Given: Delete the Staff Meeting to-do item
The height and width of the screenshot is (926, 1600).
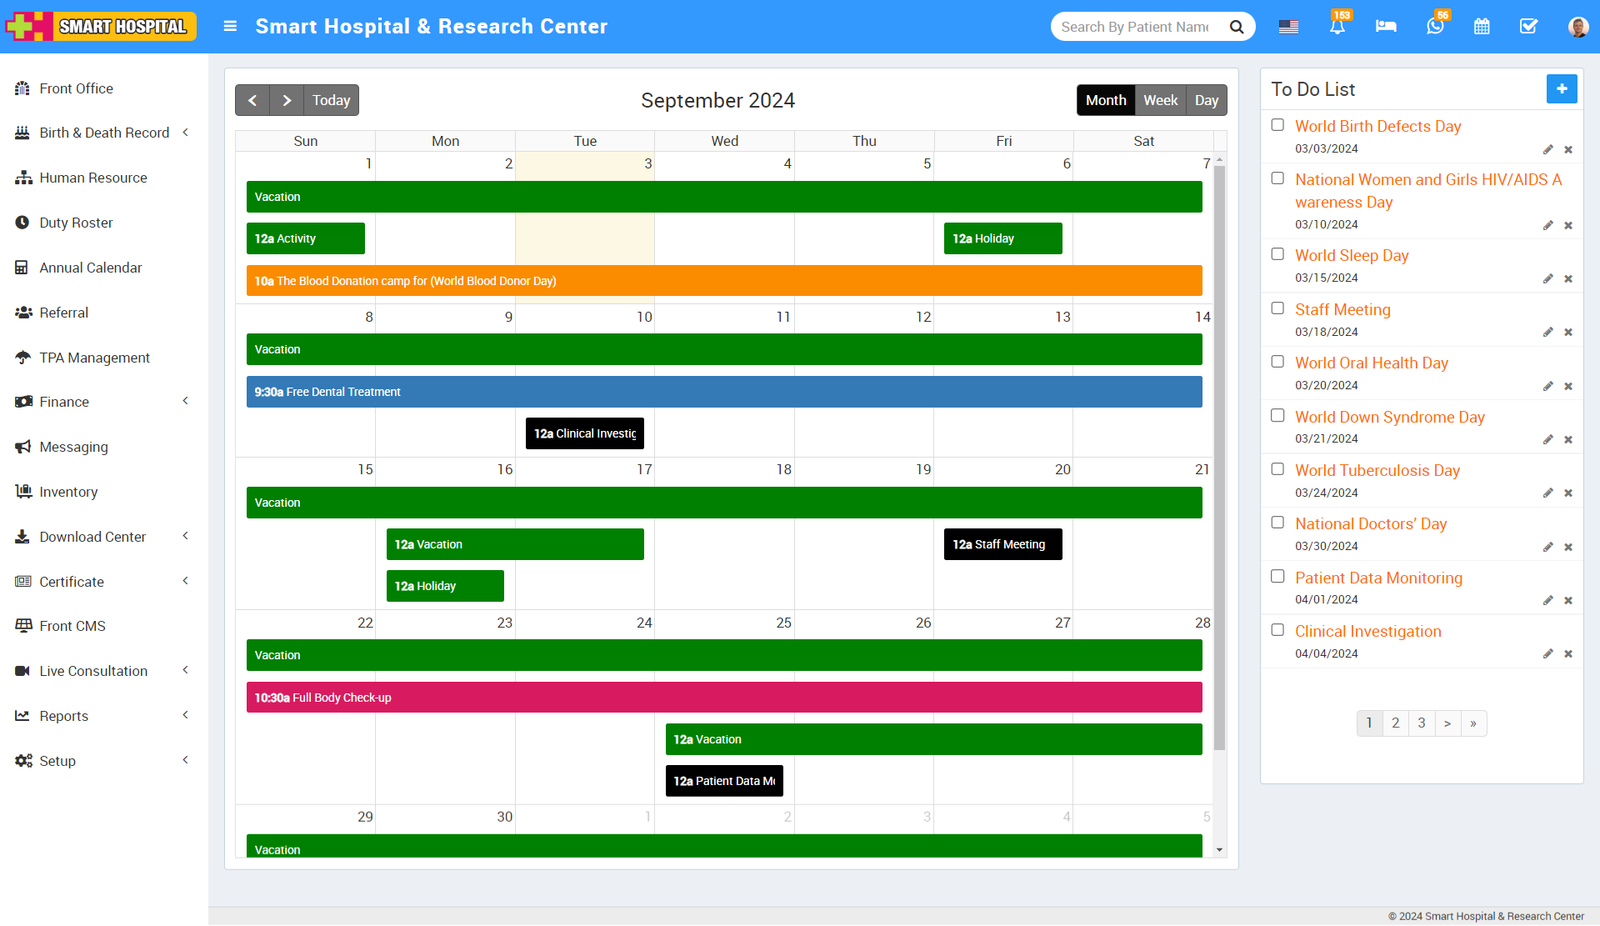Looking at the screenshot, I should click(1568, 333).
